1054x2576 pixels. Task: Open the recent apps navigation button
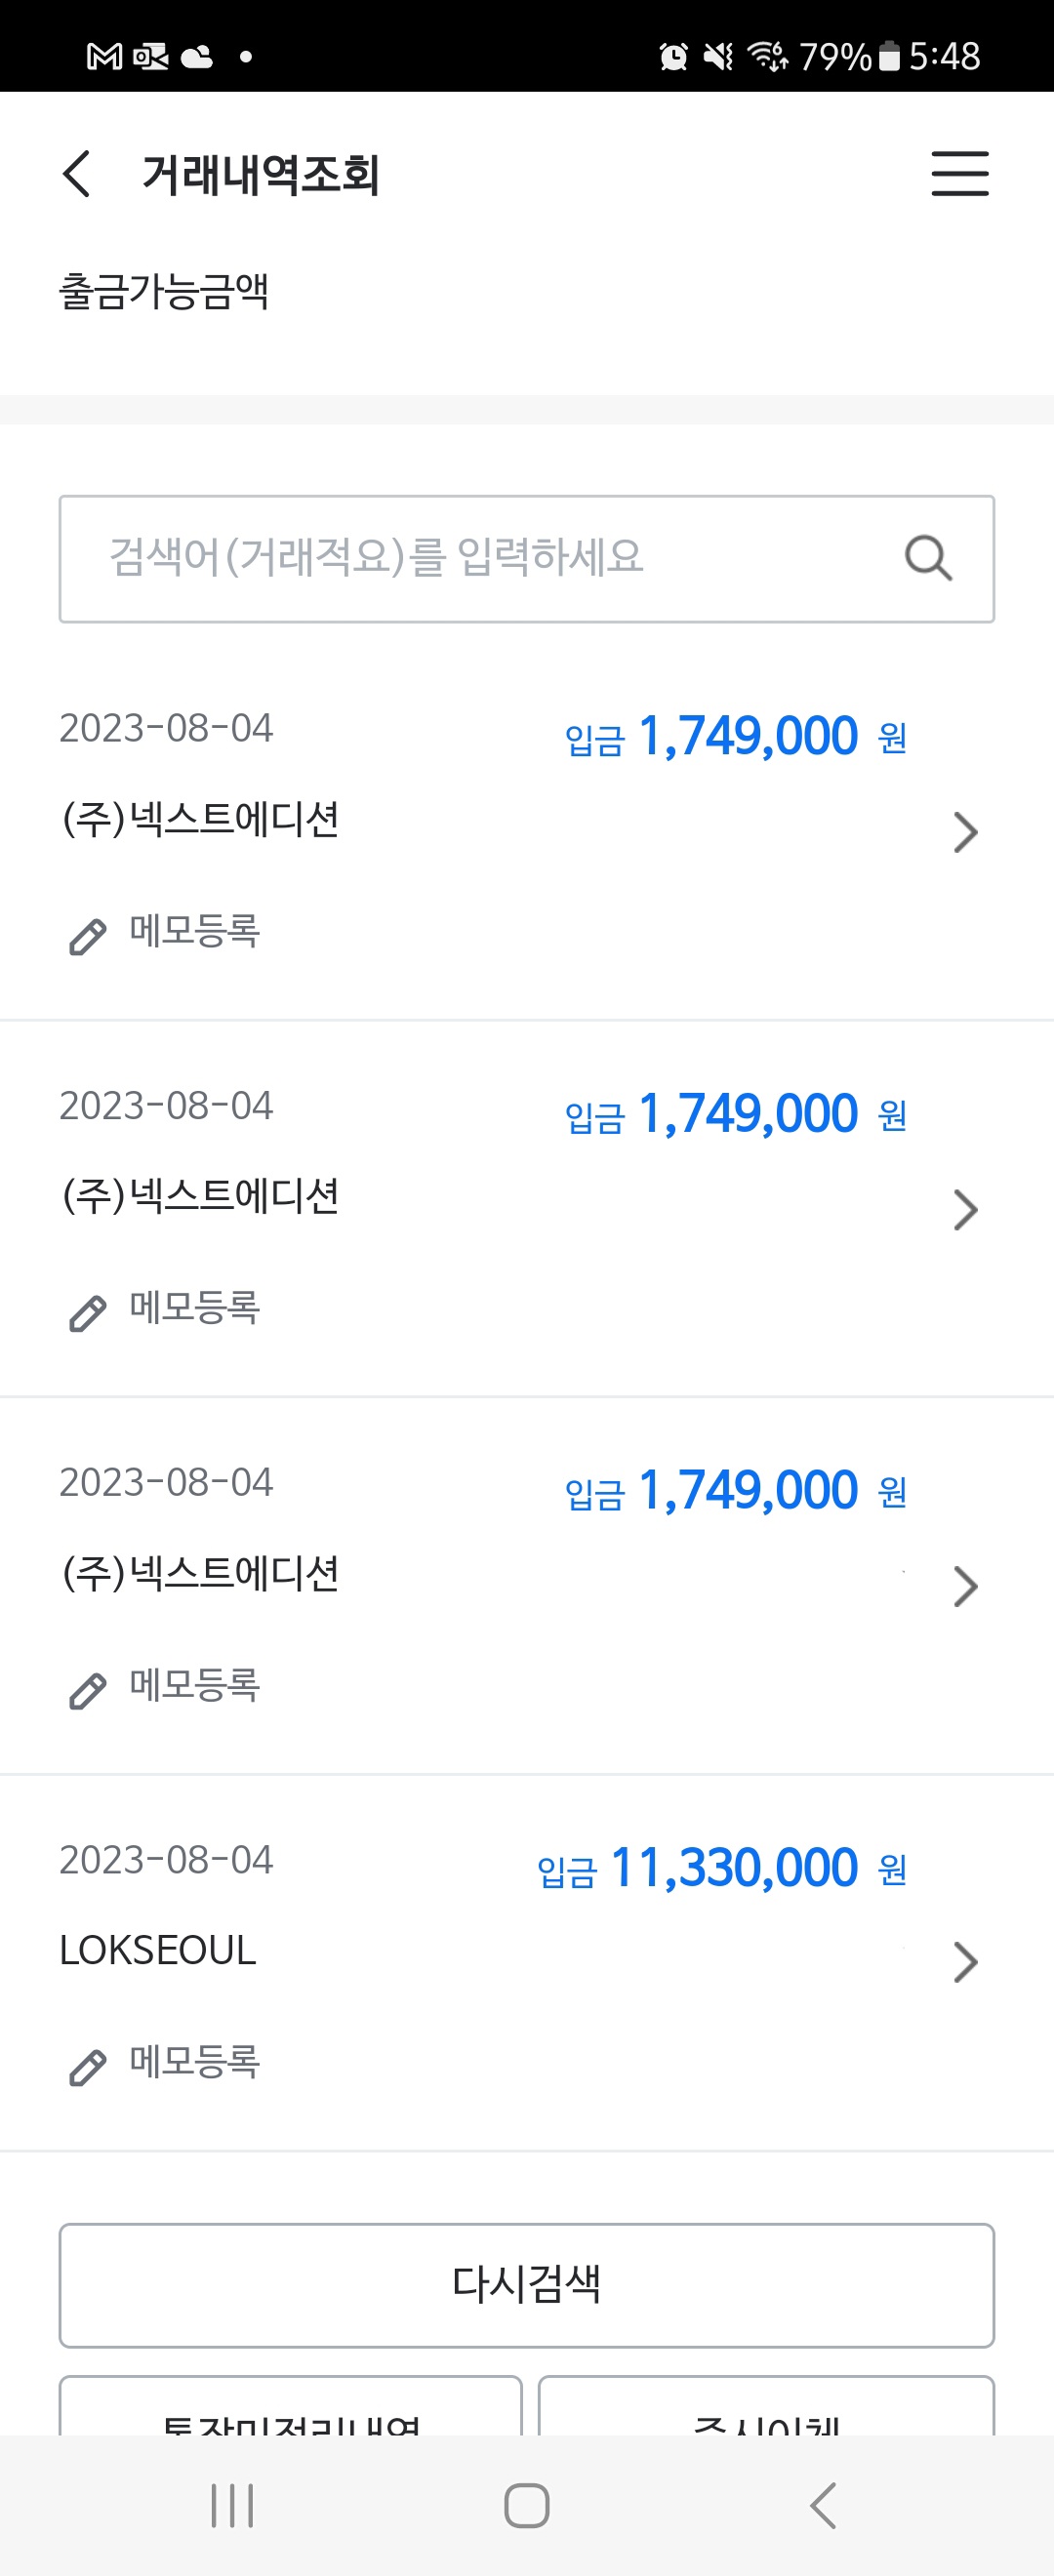click(232, 2505)
